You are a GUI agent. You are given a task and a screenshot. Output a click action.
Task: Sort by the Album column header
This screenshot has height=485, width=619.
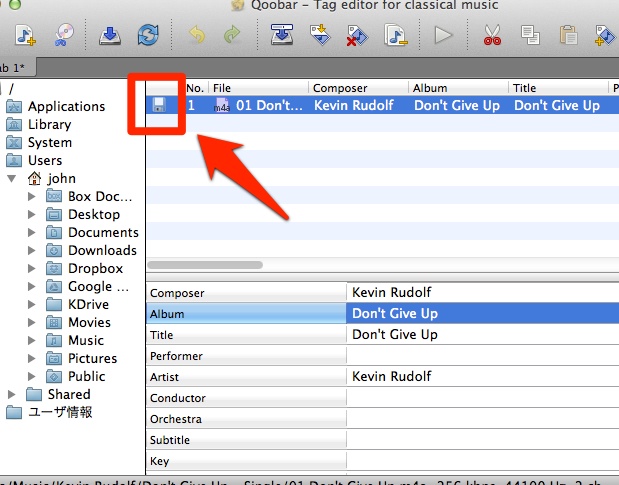pyautogui.click(x=458, y=88)
